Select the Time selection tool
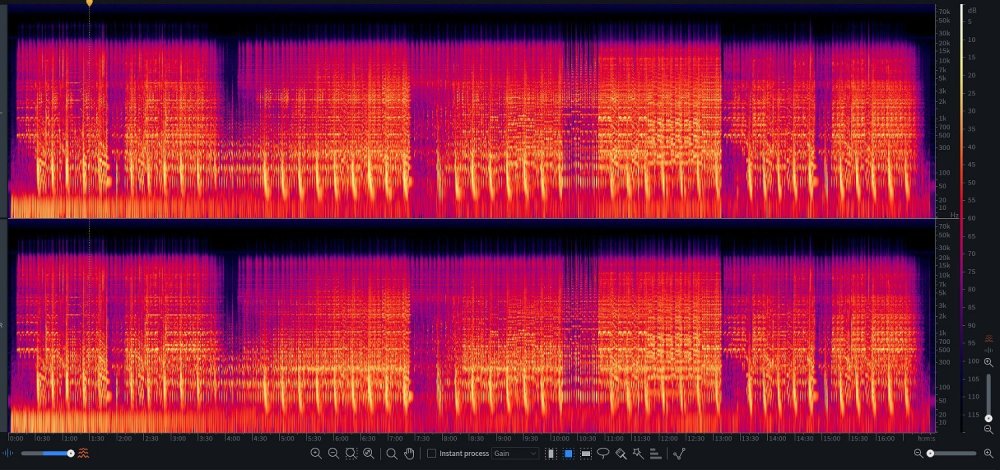The height and width of the screenshot is (470, 1000). click(x=551, y=454)
